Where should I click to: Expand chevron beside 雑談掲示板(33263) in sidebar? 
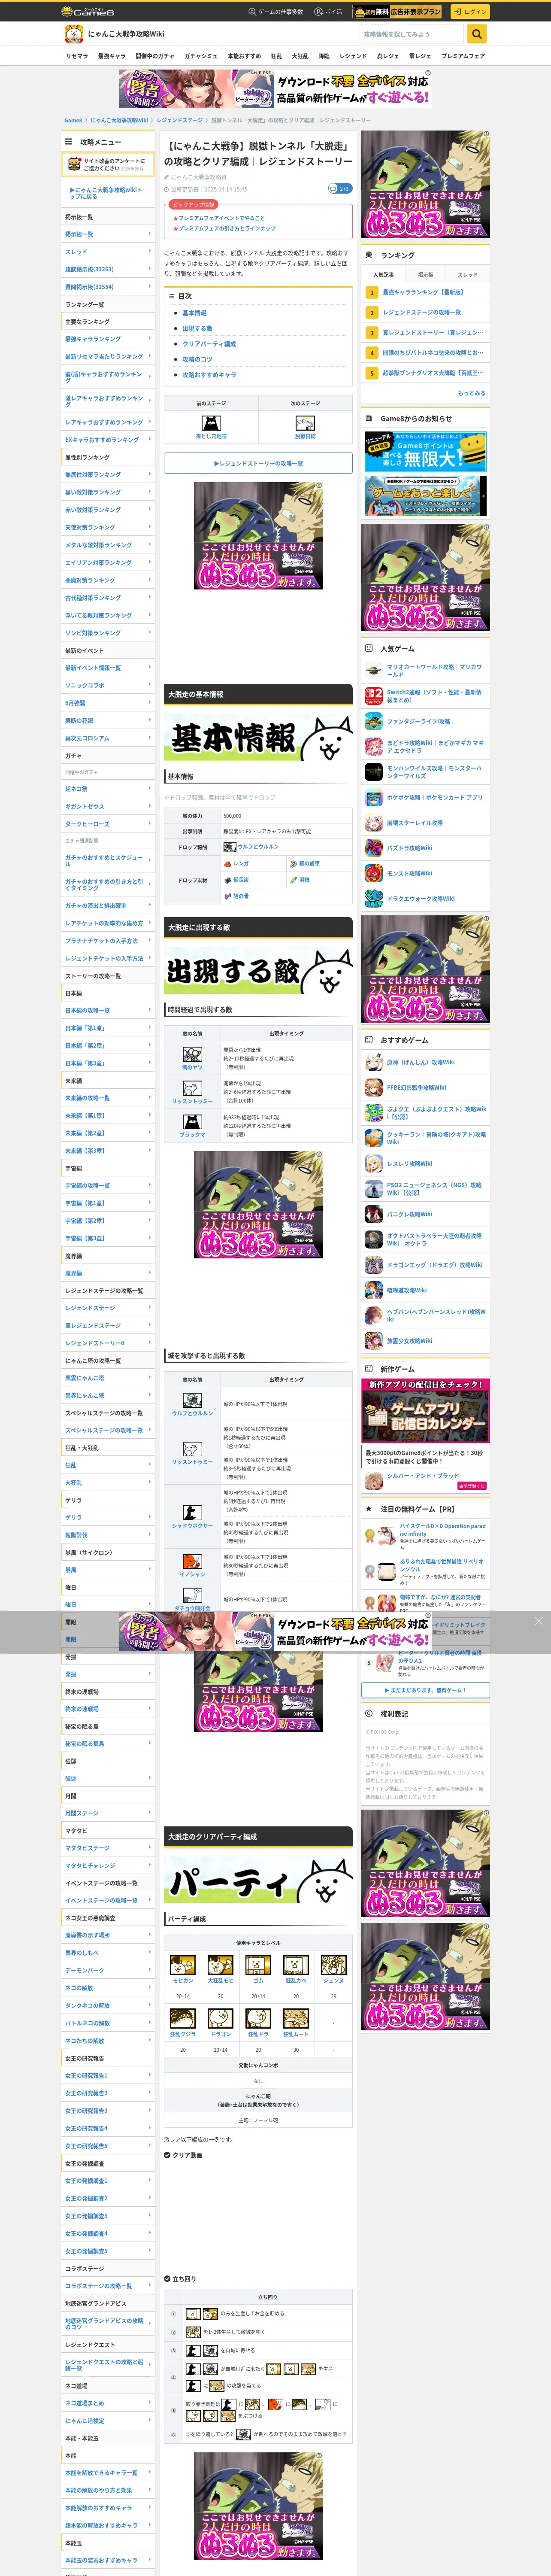pyautogui.click(x=150, y=269)
